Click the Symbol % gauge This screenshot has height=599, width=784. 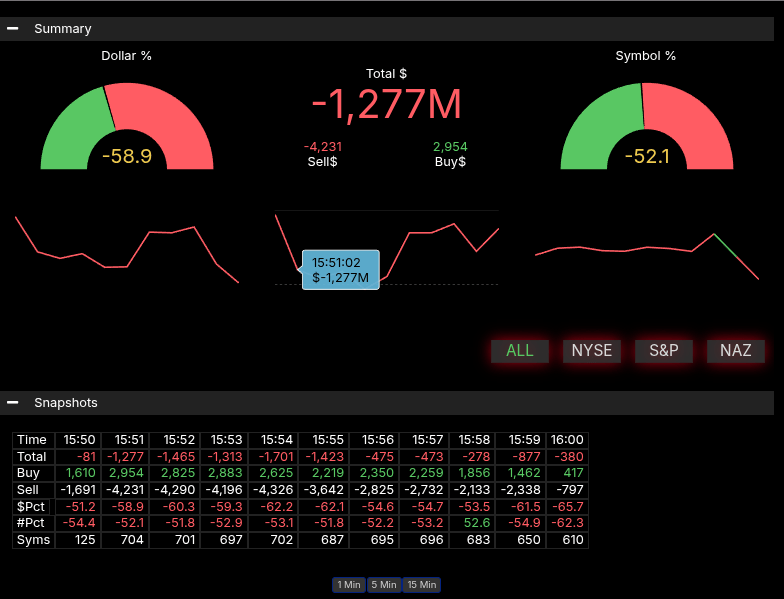(647, 126)
